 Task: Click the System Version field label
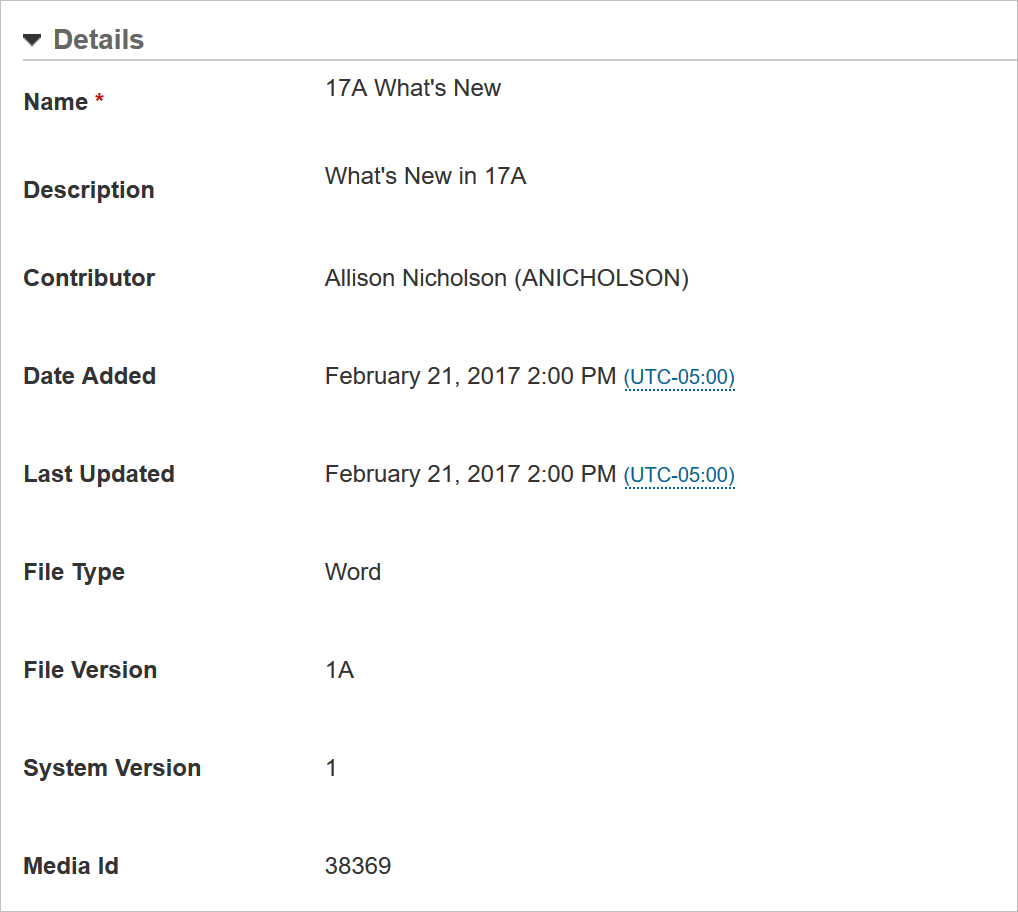112,768
